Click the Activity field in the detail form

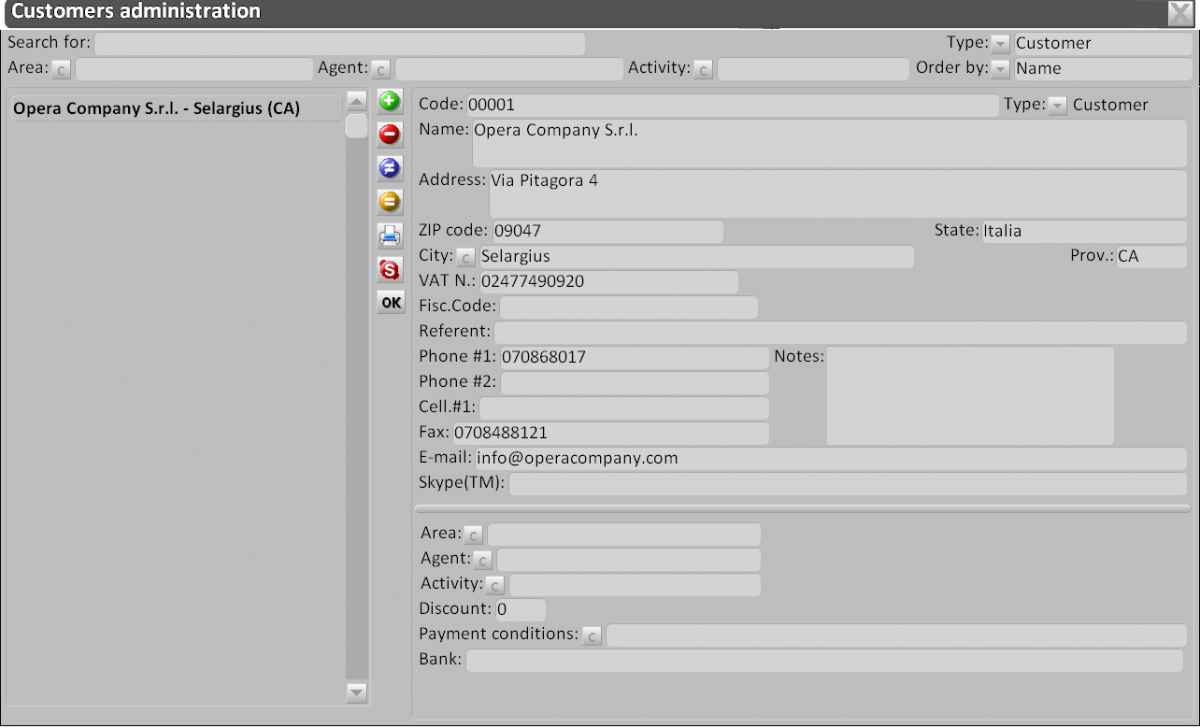[x=635, y=585]
